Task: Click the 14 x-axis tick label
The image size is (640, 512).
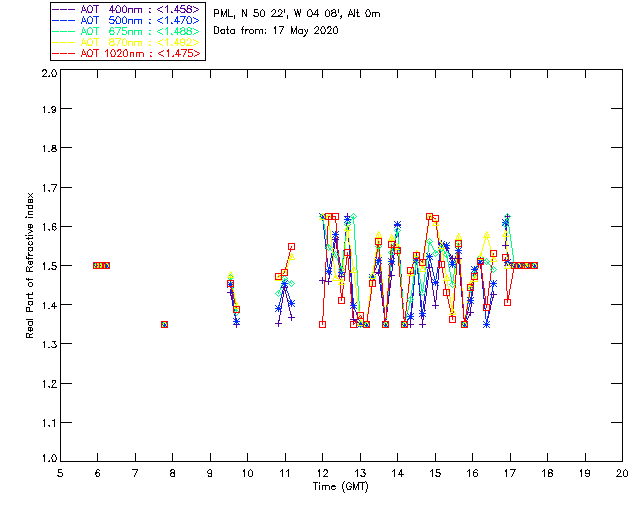Action: pyautogui.click(x=398, y=473)
